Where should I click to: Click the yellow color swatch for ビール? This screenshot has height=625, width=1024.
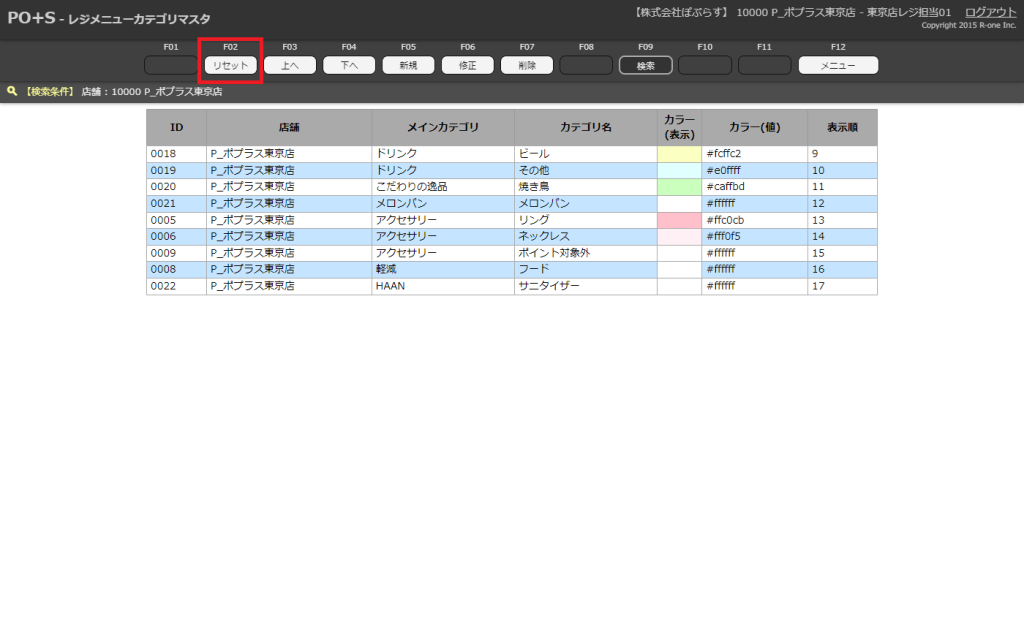tap(679, 154)
